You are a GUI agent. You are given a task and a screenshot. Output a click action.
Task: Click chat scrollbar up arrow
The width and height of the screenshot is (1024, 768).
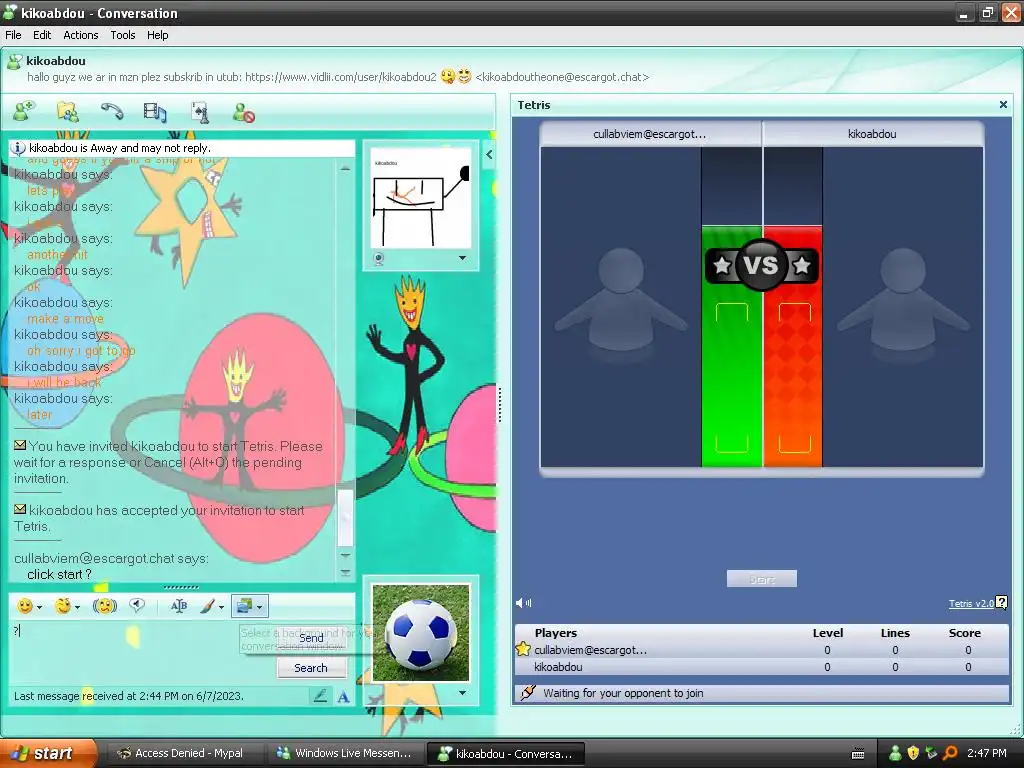click(345, 168)
